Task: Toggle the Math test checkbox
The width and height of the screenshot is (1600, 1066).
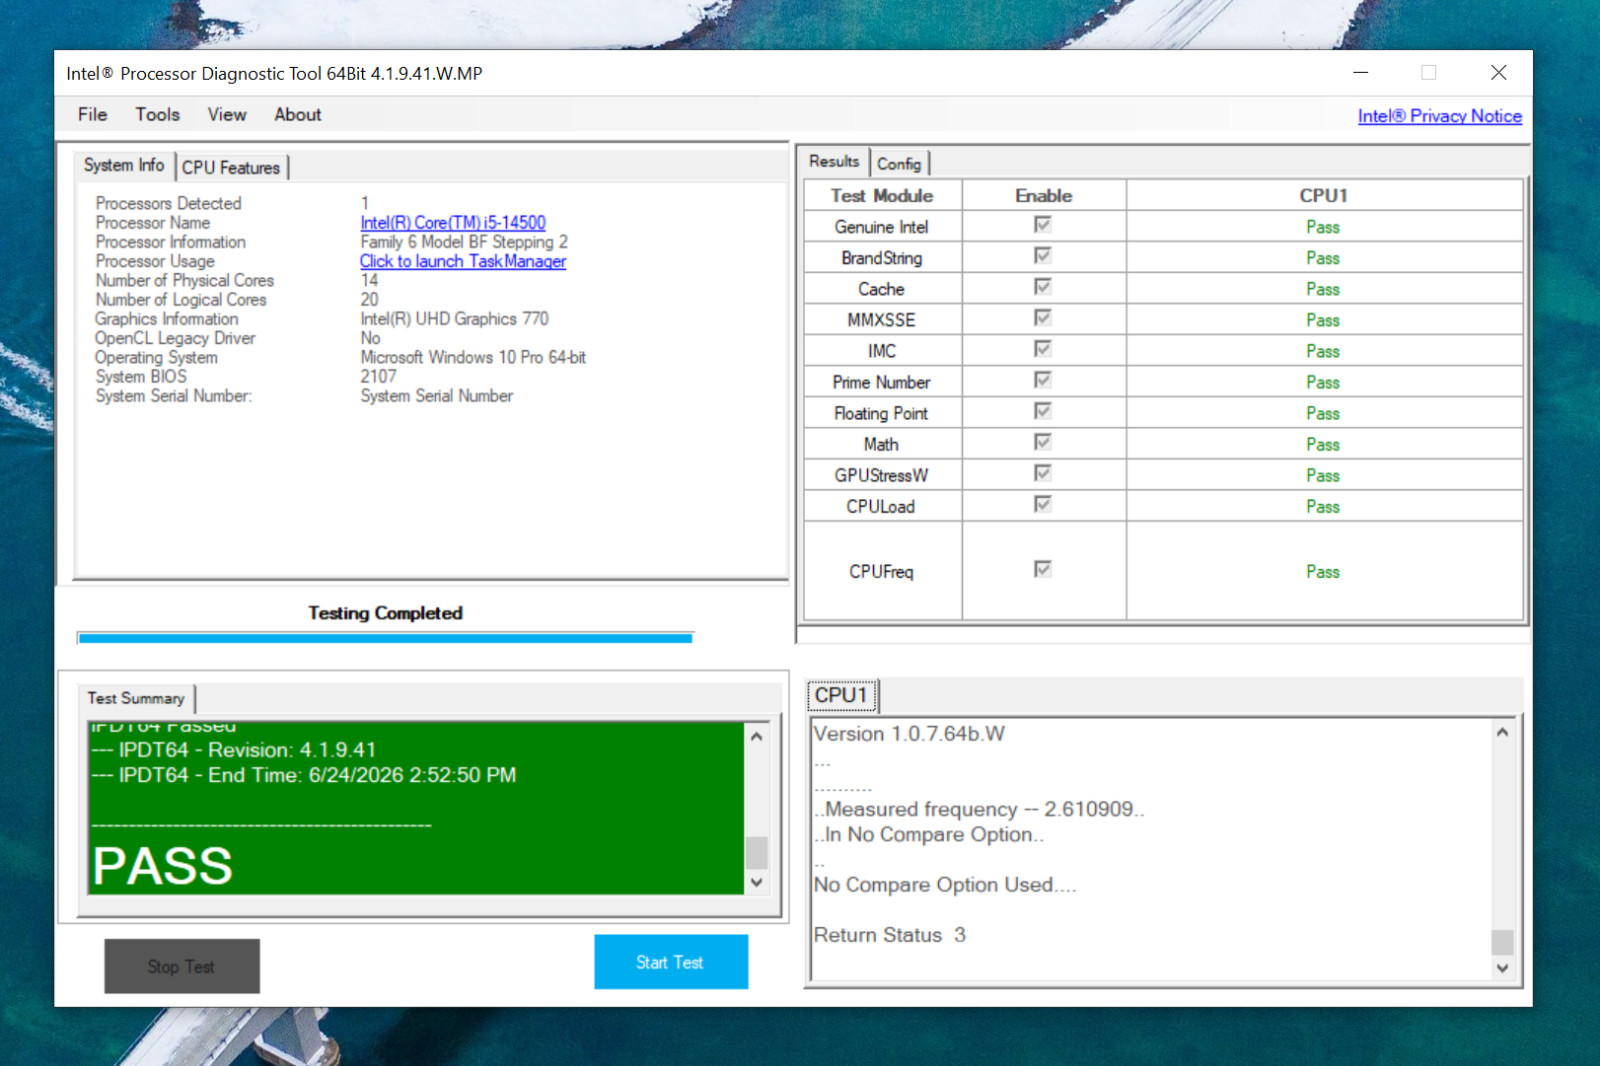Action: click(1043, 442)
